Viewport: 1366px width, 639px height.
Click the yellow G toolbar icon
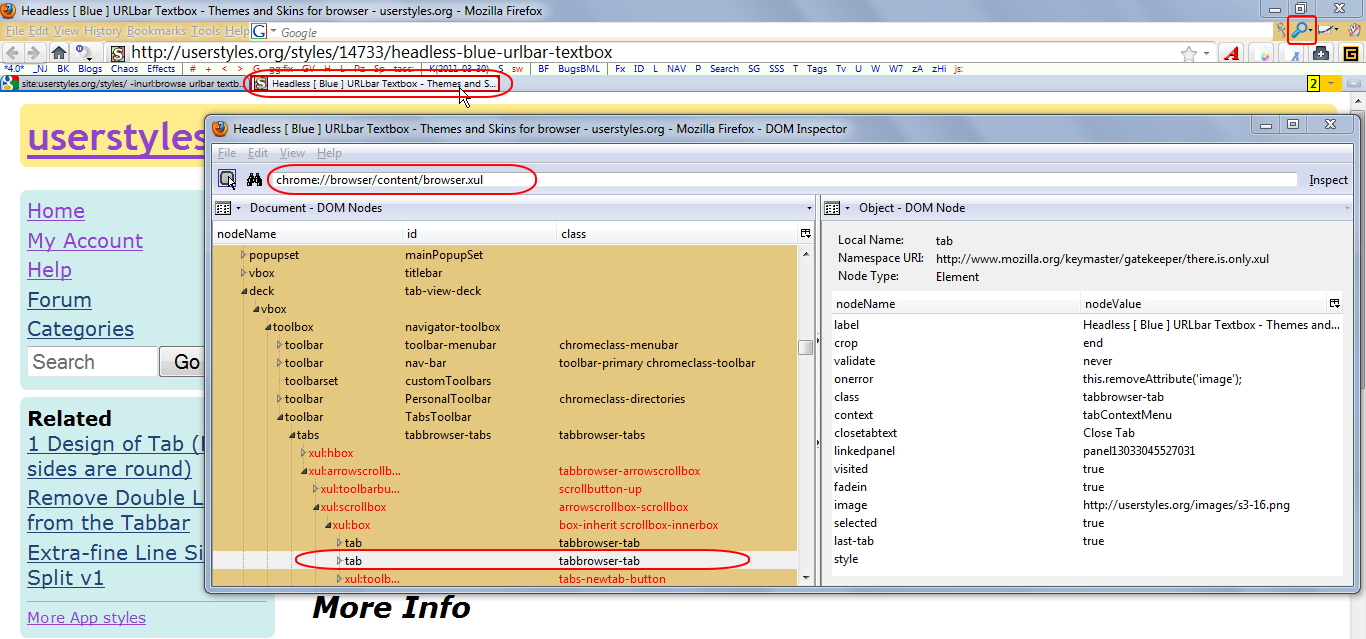pyautogui.click(x=1351, y=53)
